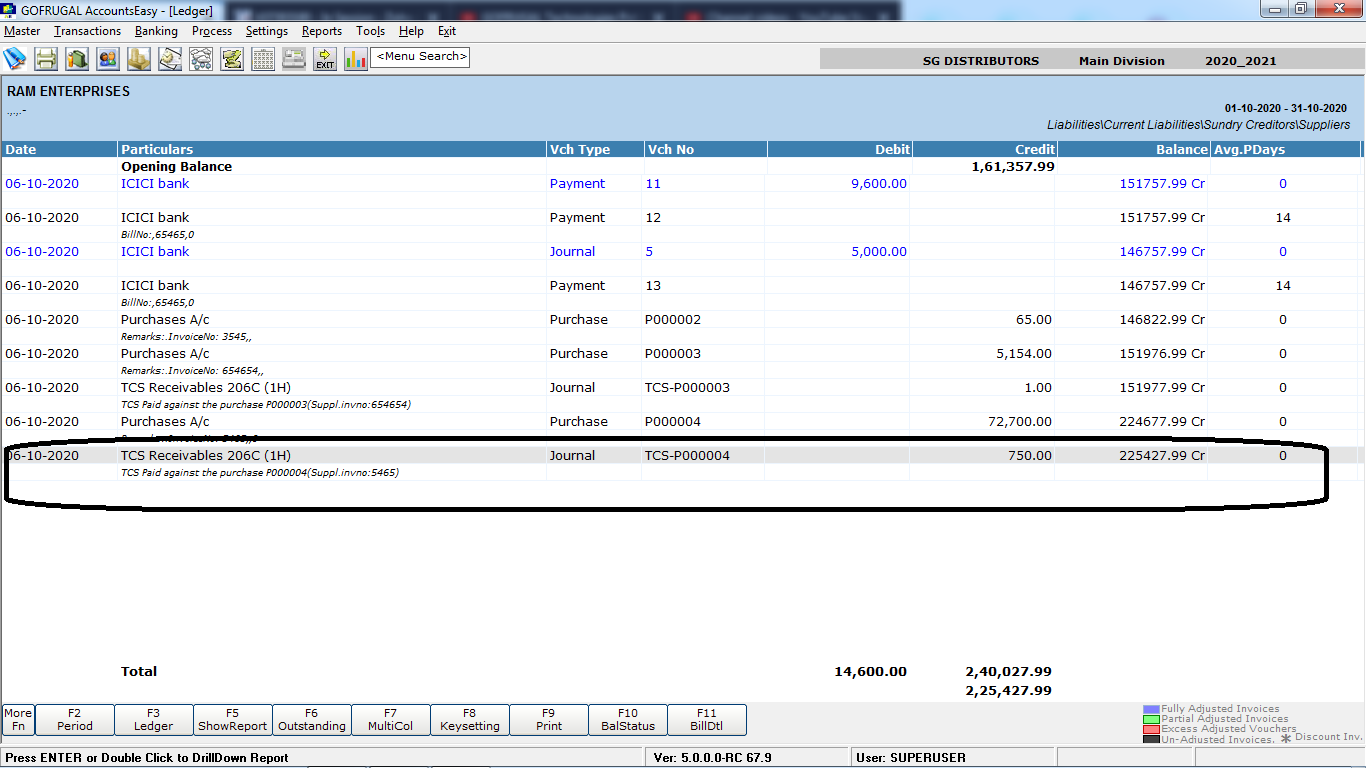Click SG DISTRIBUTORS company name in header
Viewport: 1366px width, 768px height.
(x=981, y=61)
